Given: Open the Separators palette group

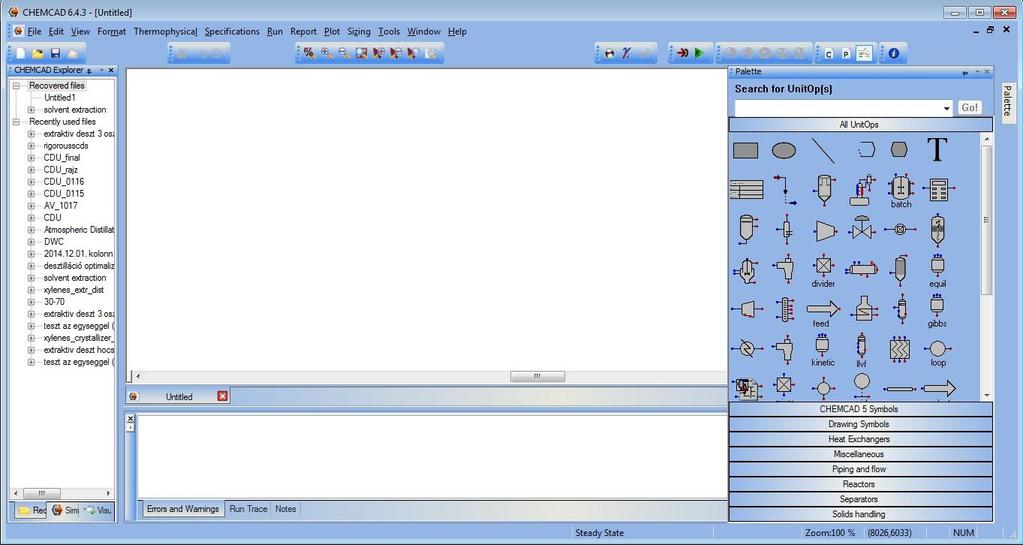Looking at the screenshot, I should tap(859, 499).
